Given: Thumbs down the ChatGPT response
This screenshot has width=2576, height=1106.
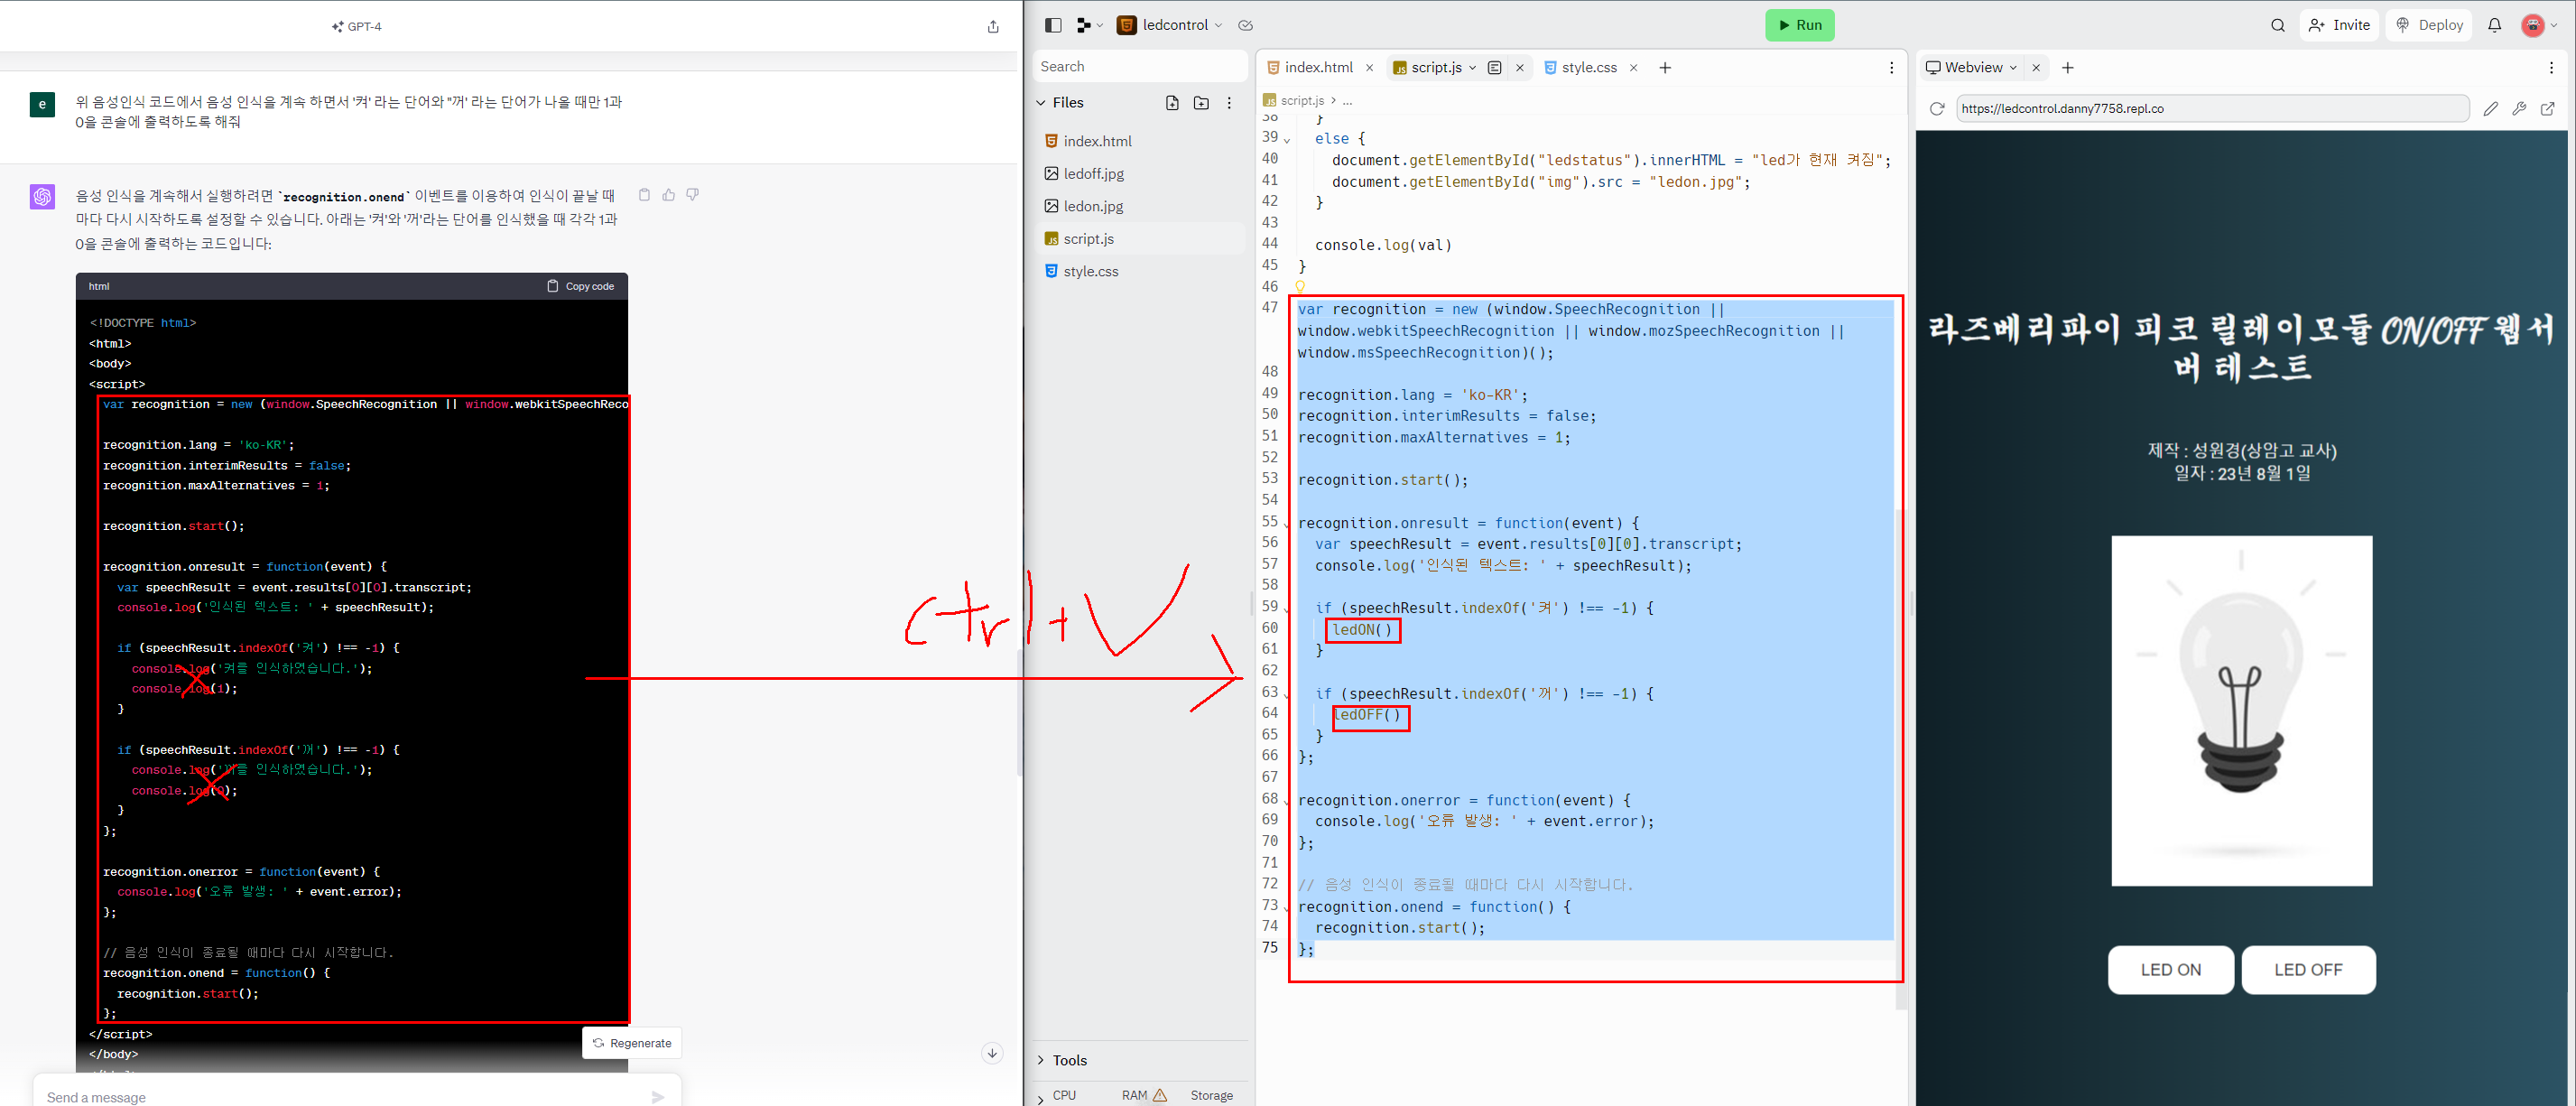Looking at the screenshot, I should click(x=692, y=195).
